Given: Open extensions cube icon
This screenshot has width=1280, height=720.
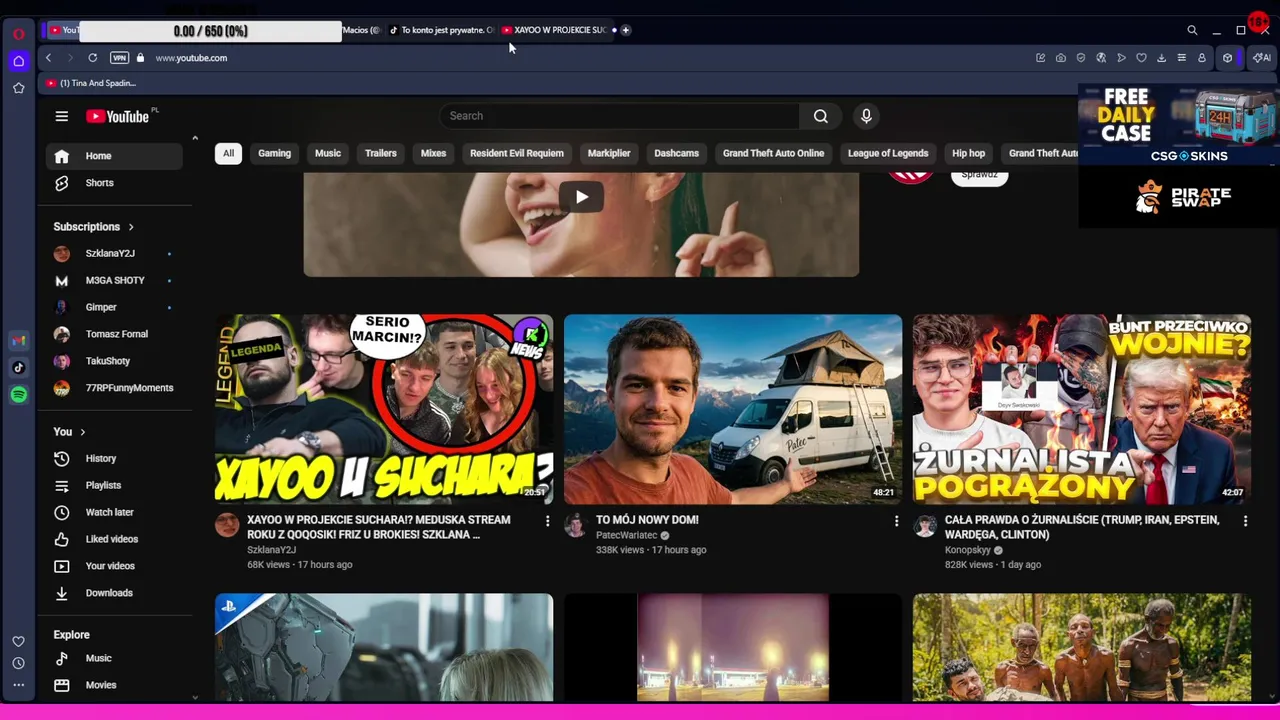Looking at the screenshot, I should pos(1227,58).
